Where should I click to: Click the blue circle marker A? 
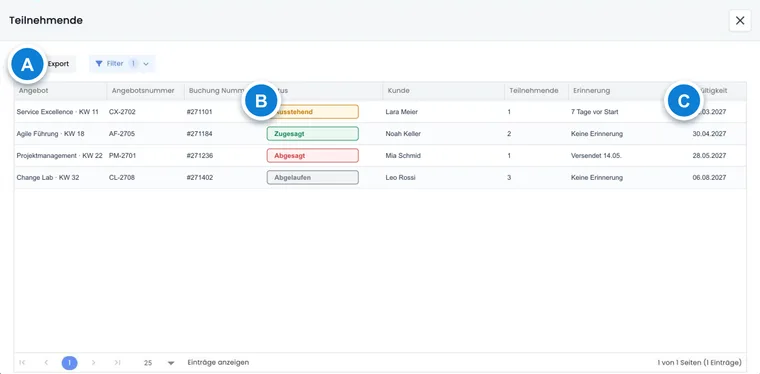pos(28,64)
